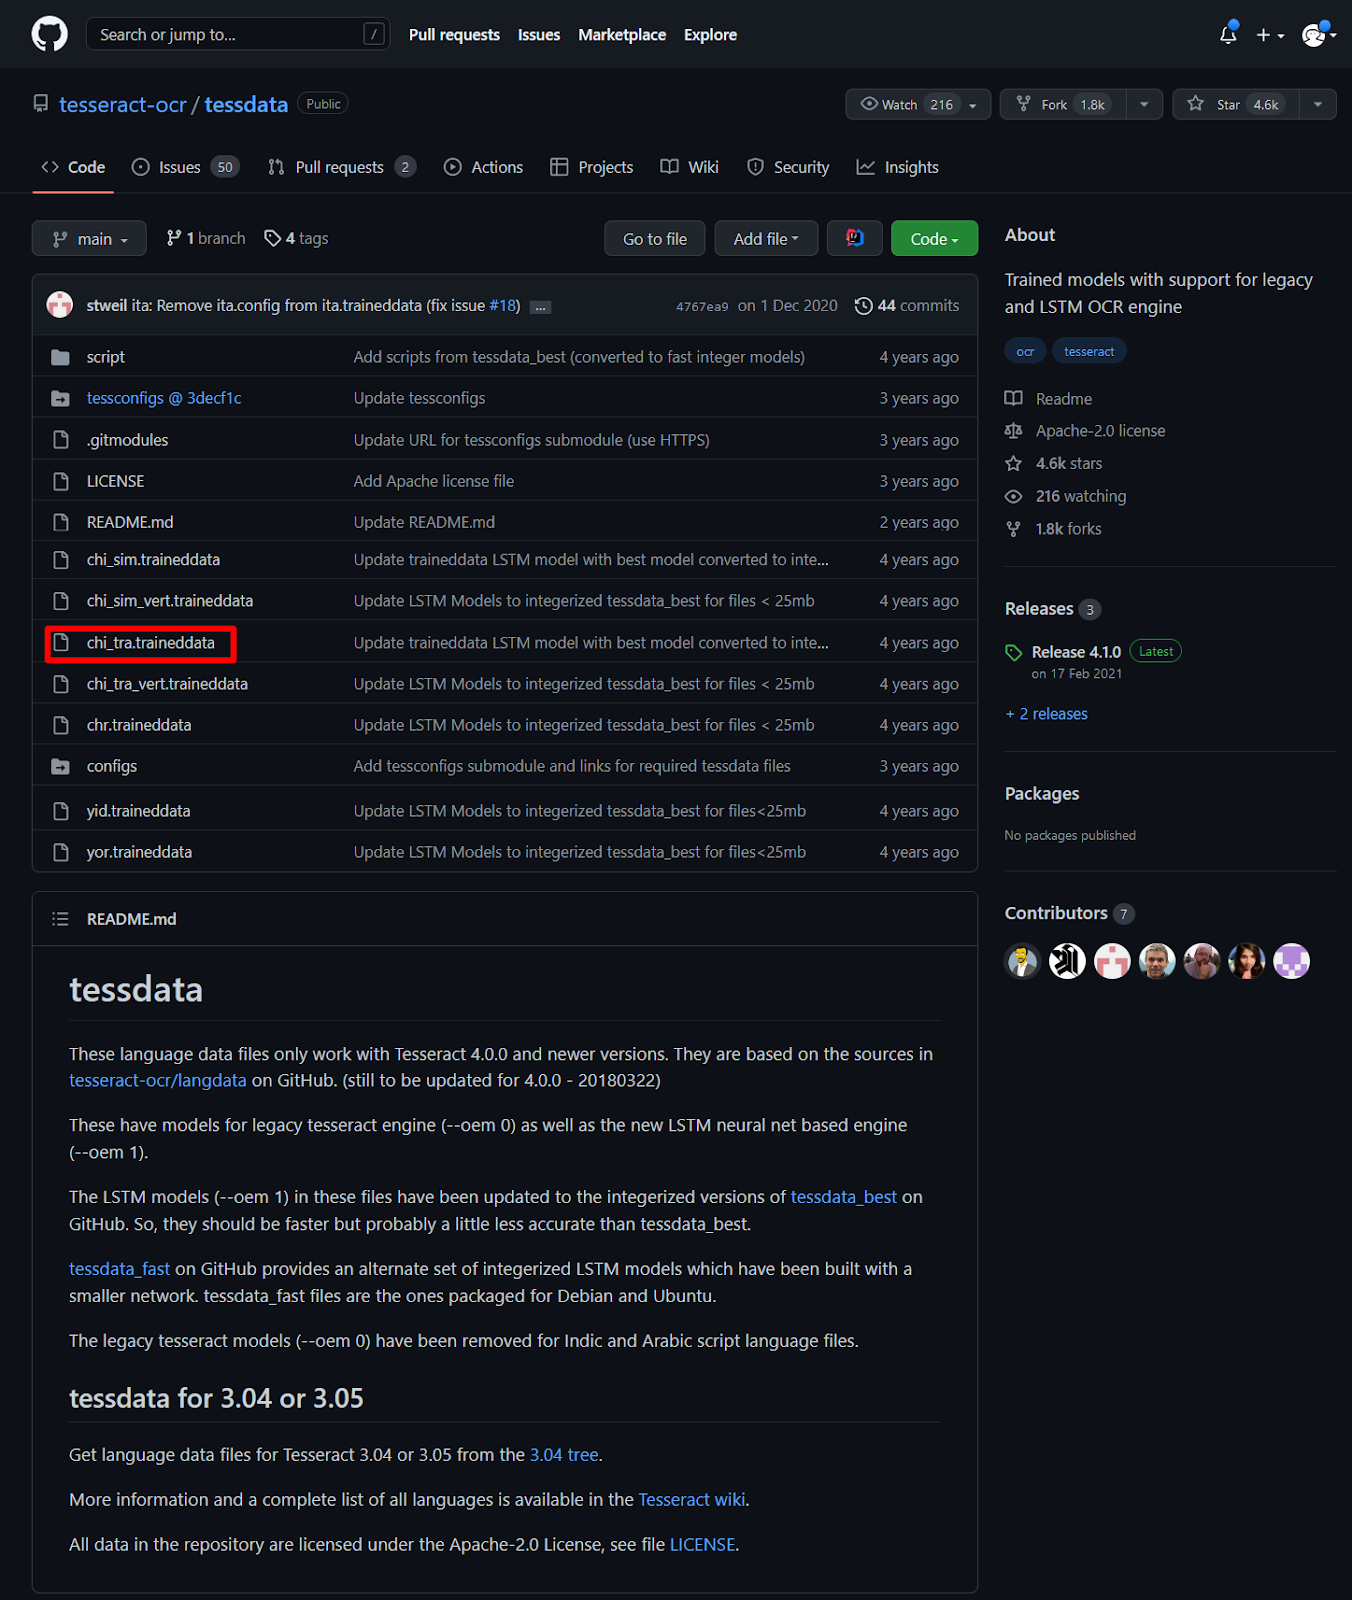Click stweil's commit author avatar
Screen dimensions: 1352x1600
tap(60, 305)
